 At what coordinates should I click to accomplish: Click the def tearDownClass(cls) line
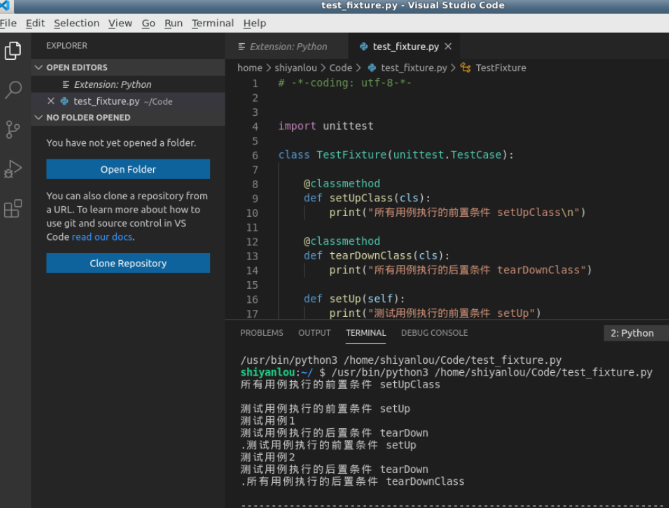376,255
